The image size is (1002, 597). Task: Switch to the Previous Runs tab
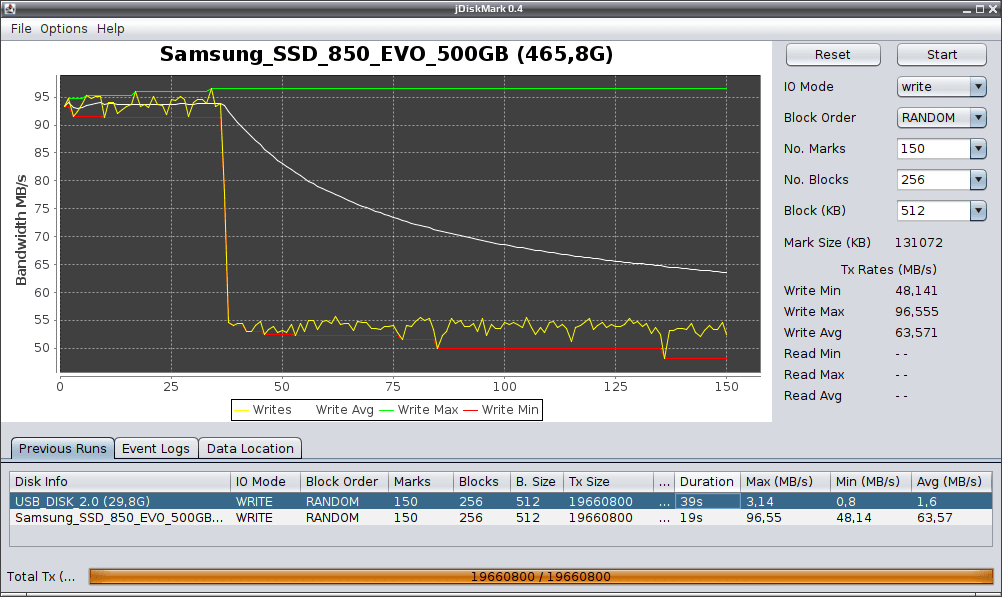63,449
